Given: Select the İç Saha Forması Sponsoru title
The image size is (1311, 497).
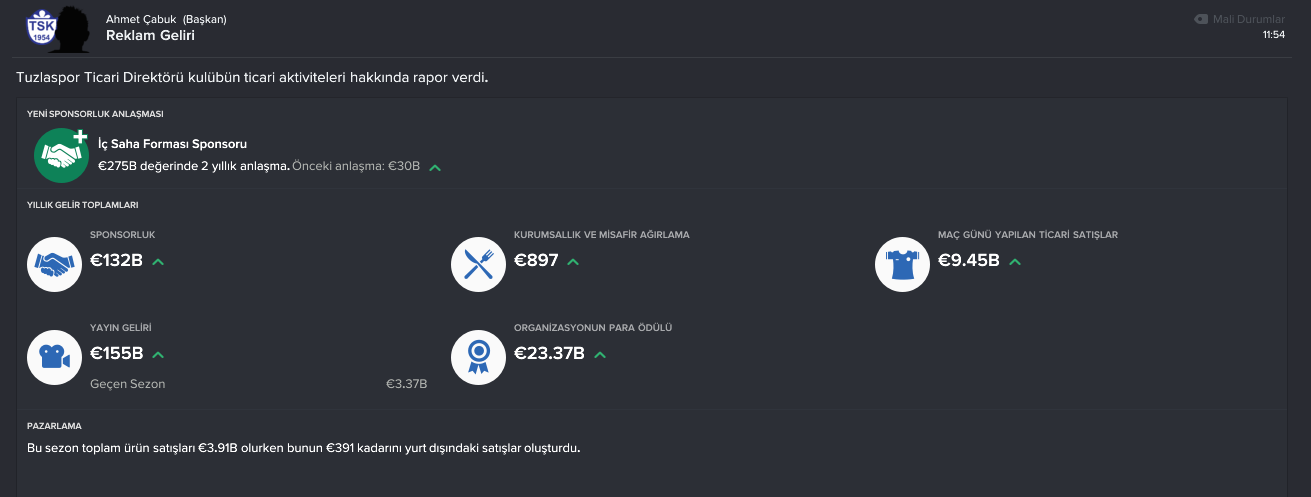Looking at the screenshot, I should click(x=172, y=144).
